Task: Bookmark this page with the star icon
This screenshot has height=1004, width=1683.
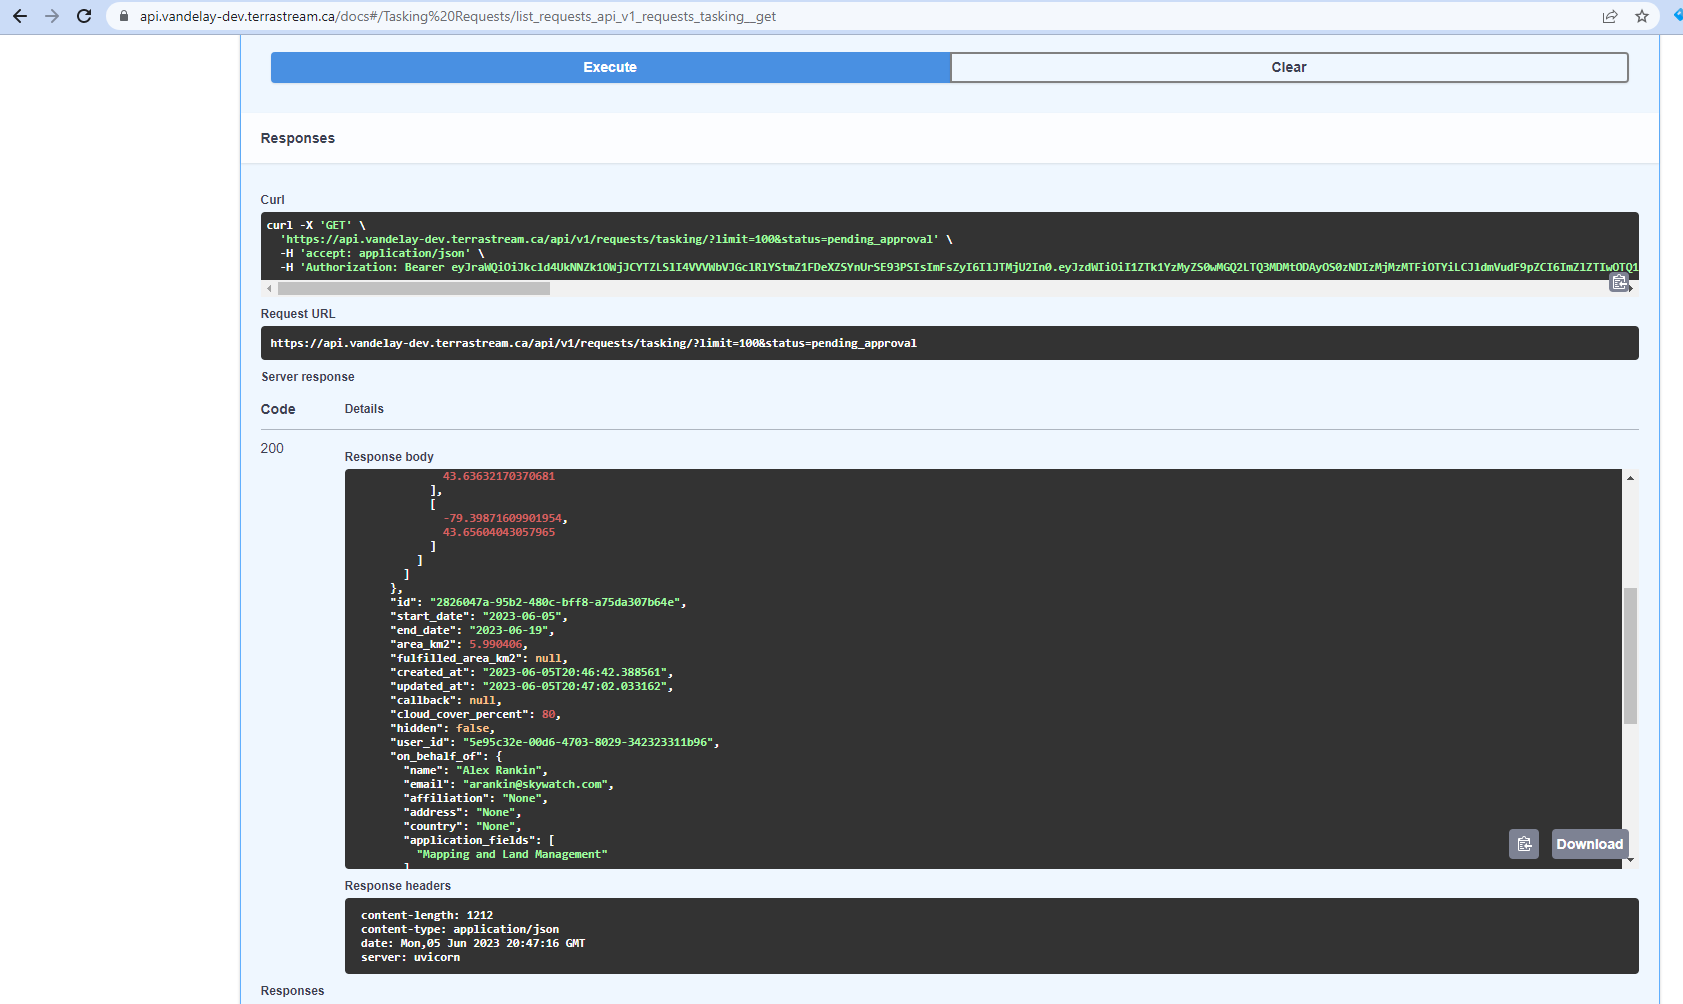Action: coord(1642,16)
